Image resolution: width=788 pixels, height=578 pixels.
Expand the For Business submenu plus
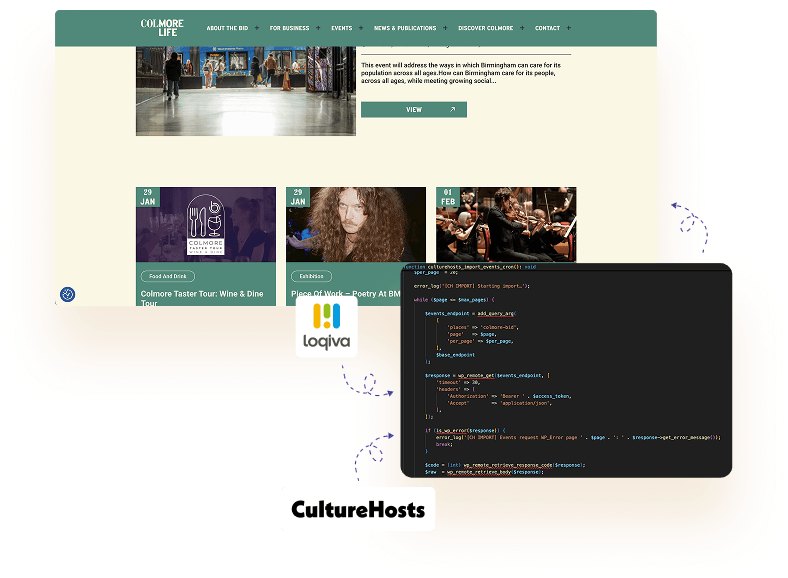318,28
